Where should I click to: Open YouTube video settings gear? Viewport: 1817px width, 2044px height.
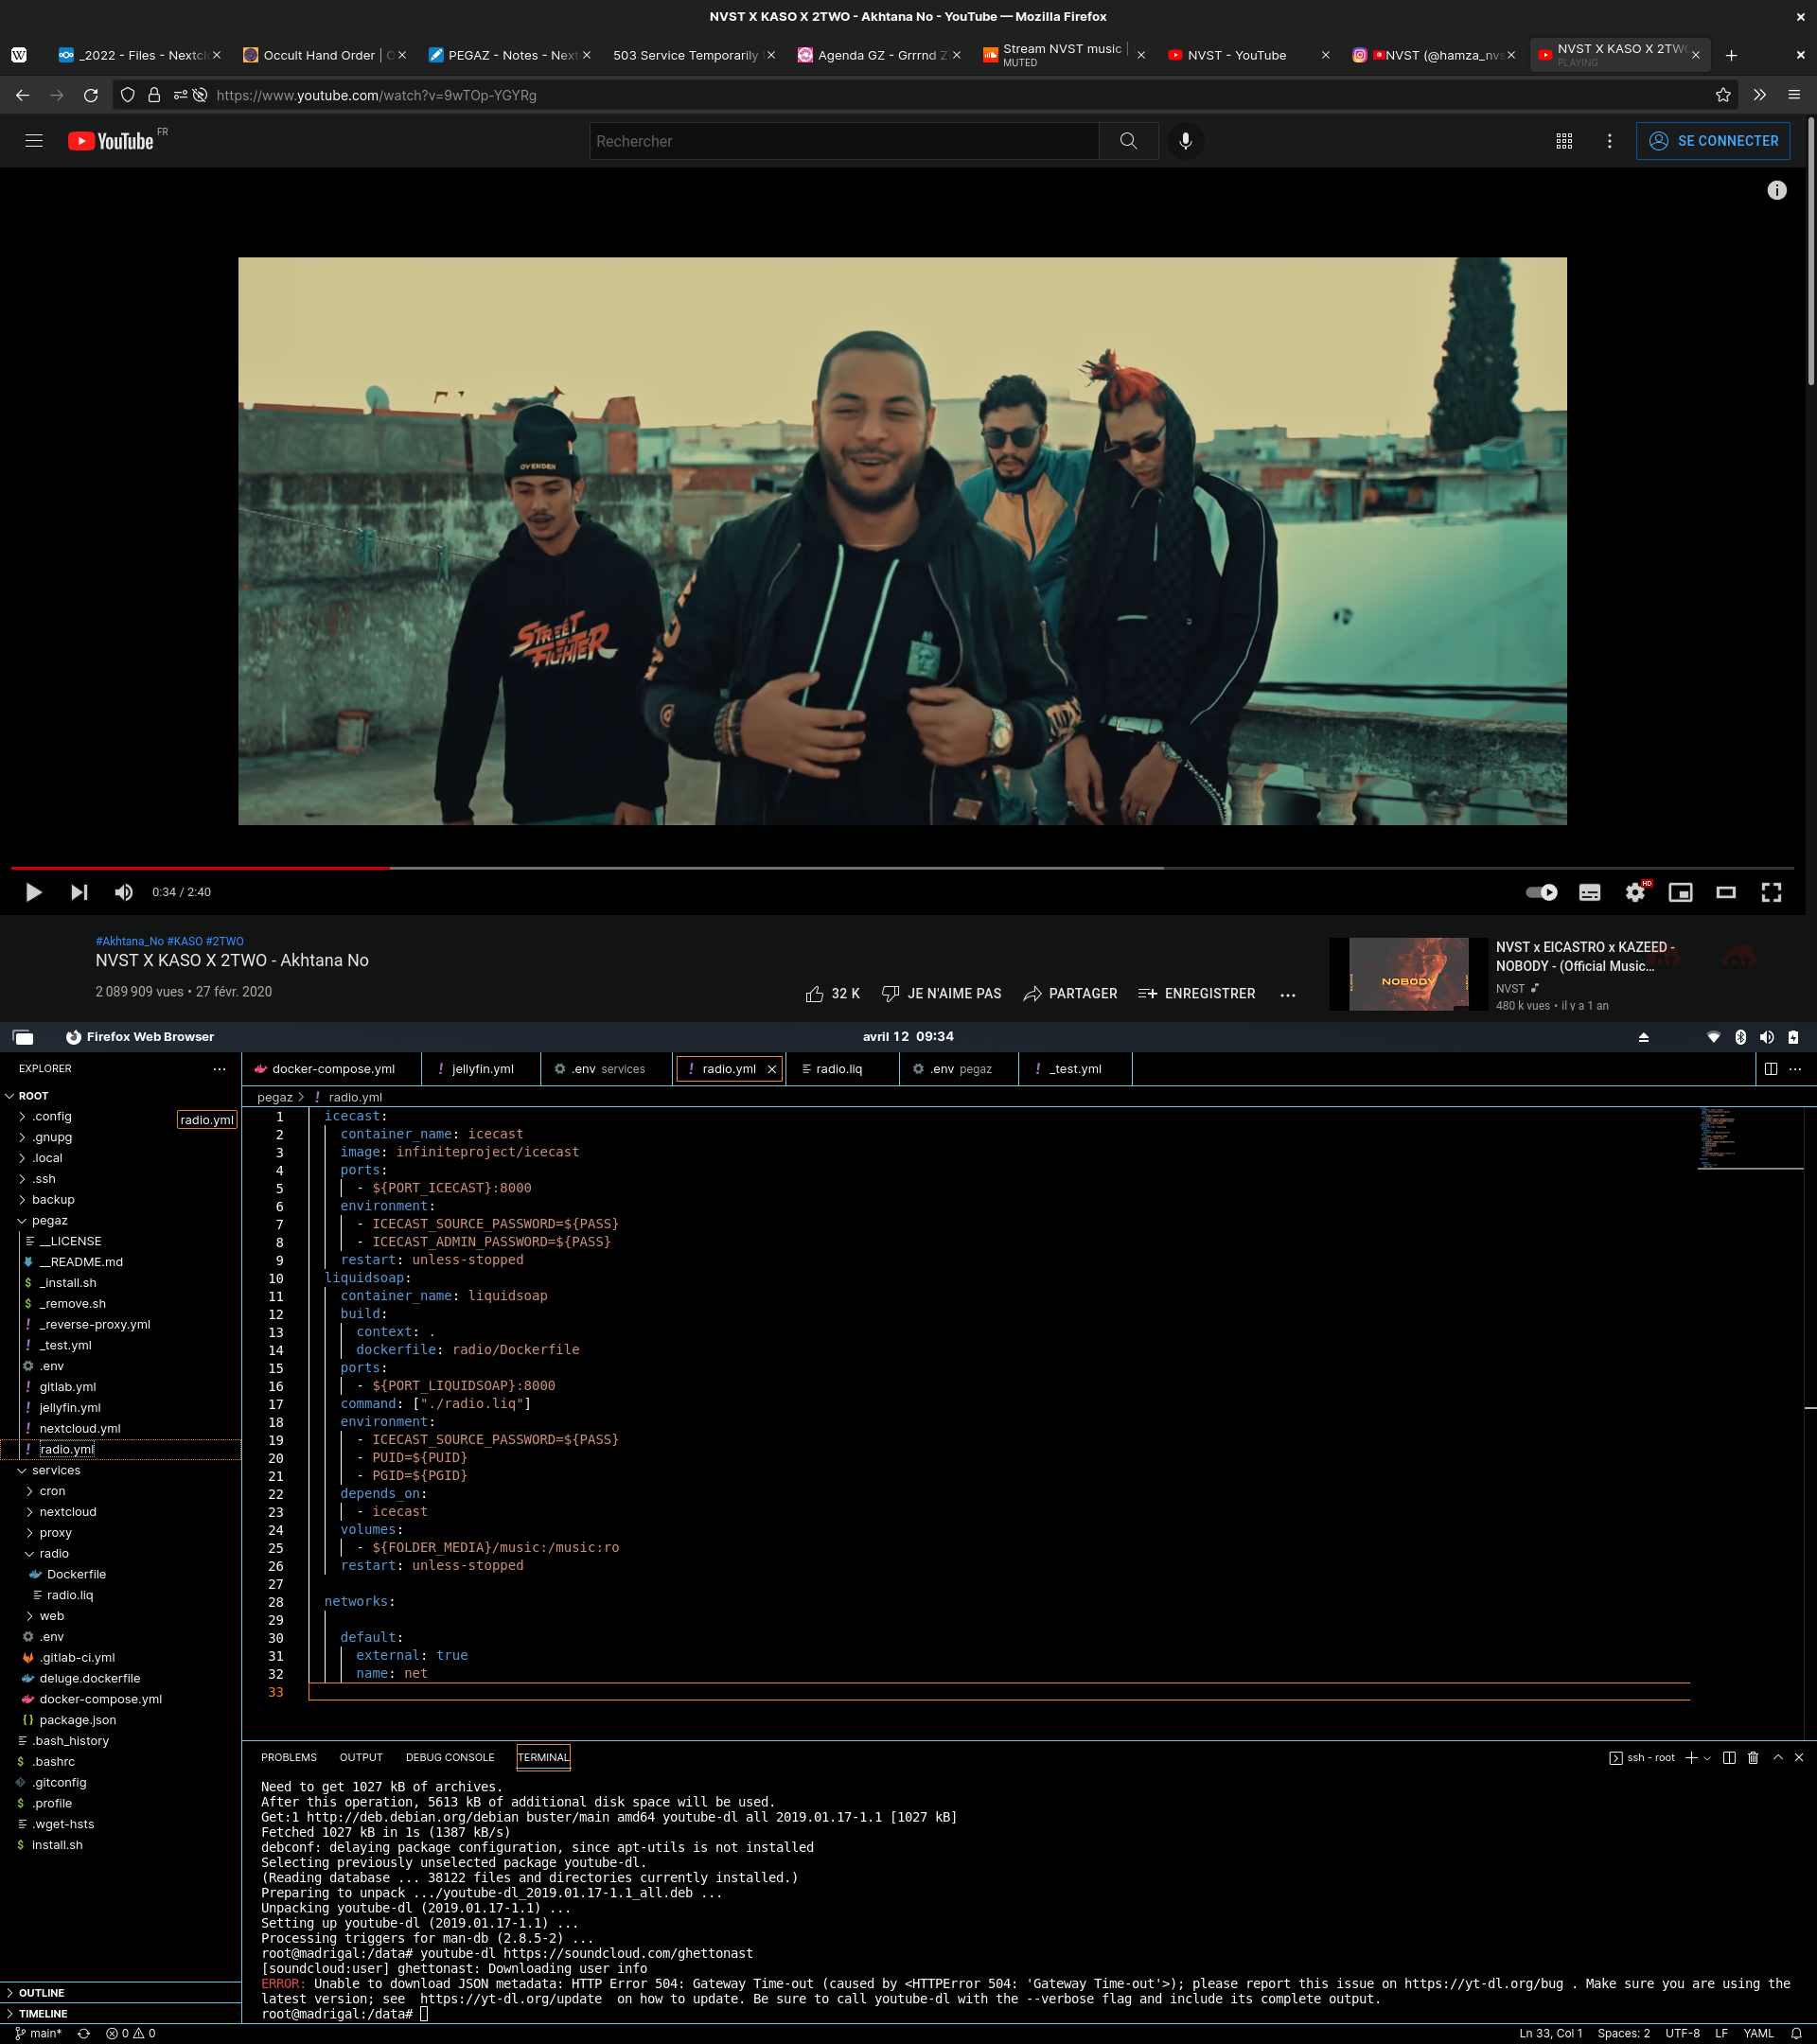click(1634, 892)
